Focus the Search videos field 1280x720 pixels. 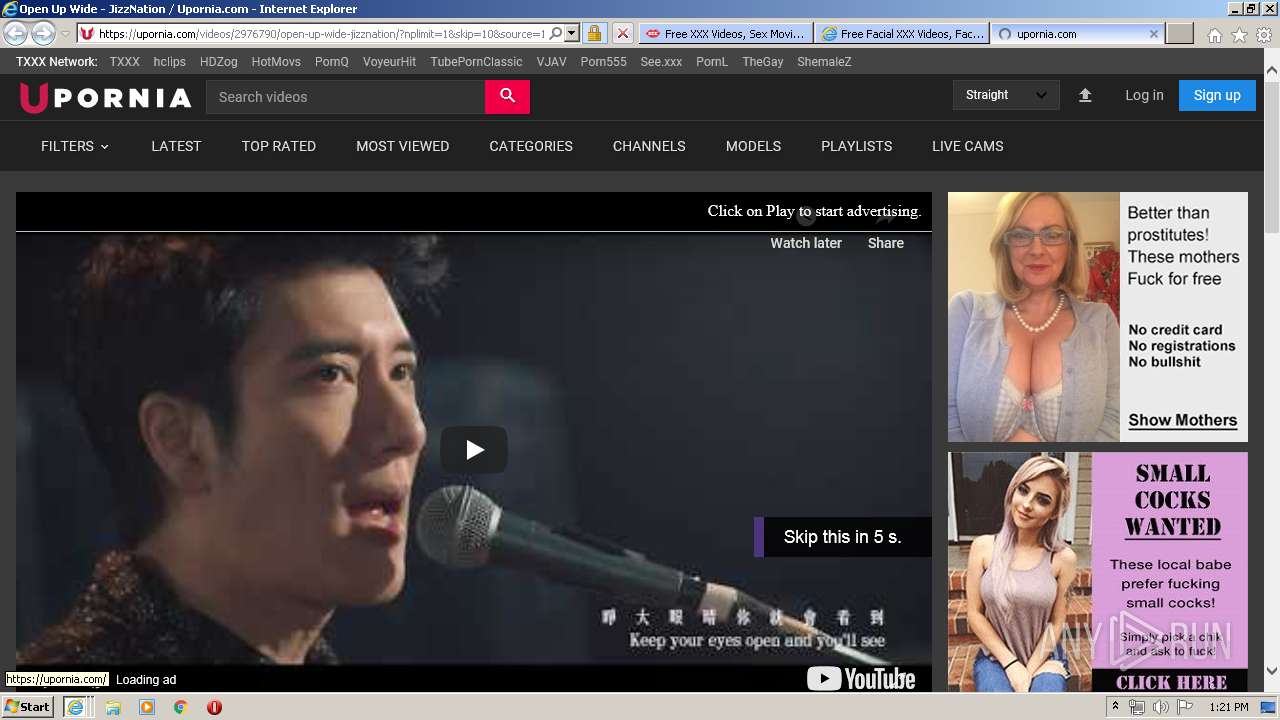[345, 97]
